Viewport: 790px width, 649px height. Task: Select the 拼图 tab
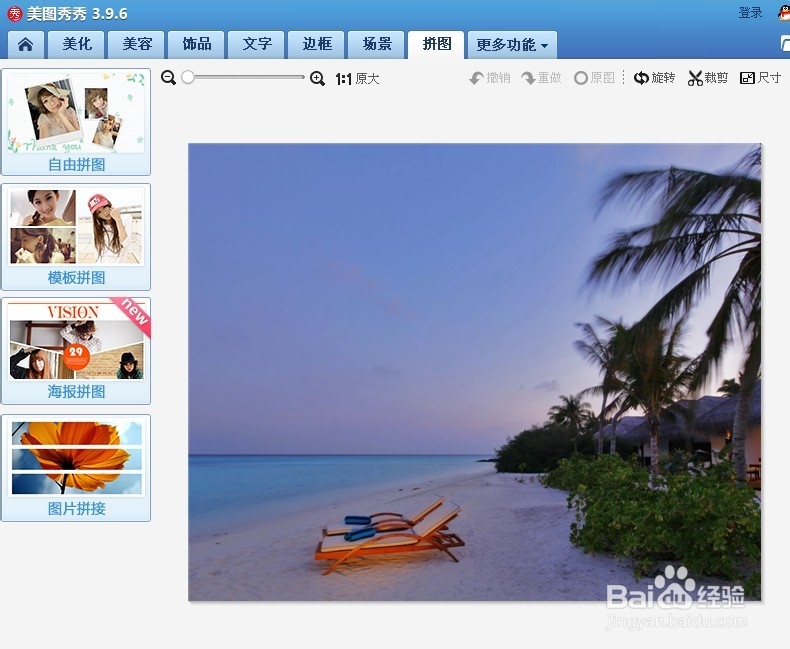click(436, 44)
